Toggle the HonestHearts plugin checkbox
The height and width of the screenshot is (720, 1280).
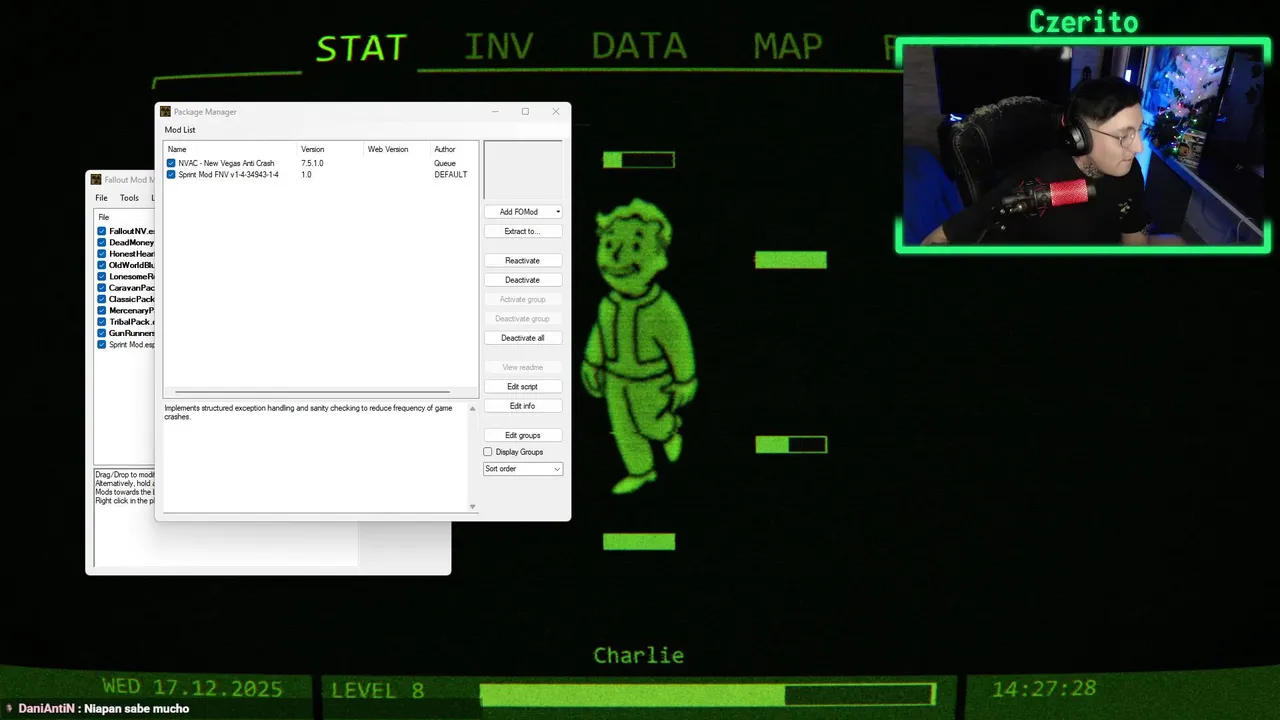click(102, 254)
